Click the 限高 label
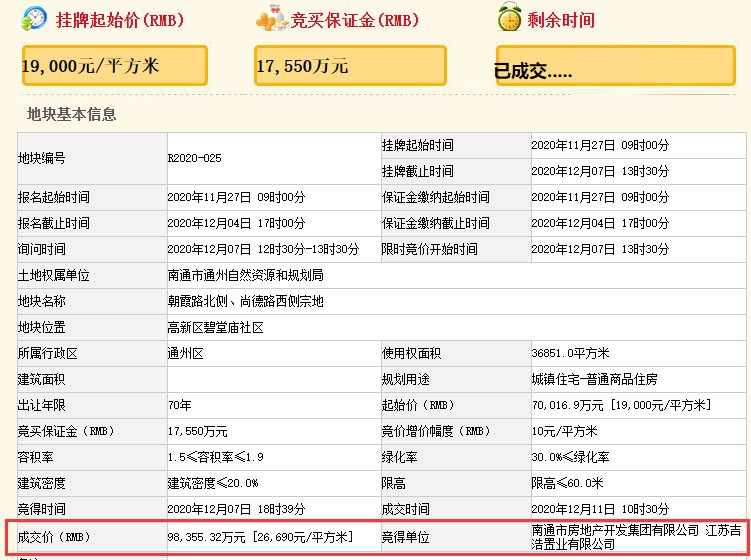 click(394, 483)
